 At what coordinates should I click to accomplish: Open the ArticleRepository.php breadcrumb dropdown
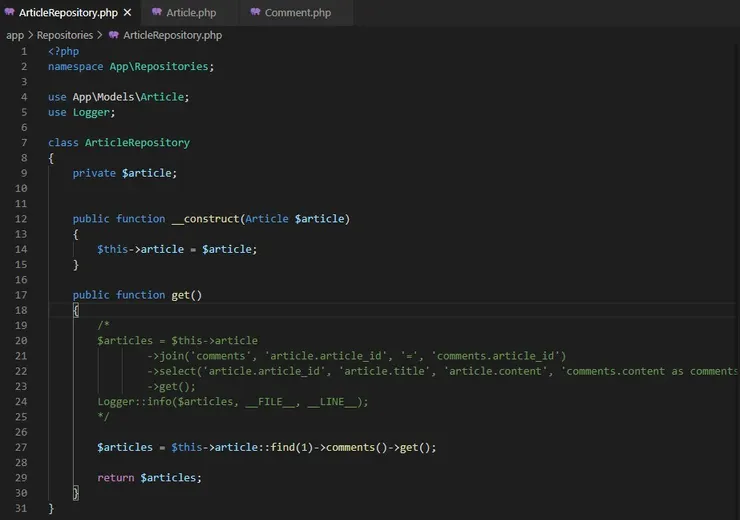tap(172, 35)
